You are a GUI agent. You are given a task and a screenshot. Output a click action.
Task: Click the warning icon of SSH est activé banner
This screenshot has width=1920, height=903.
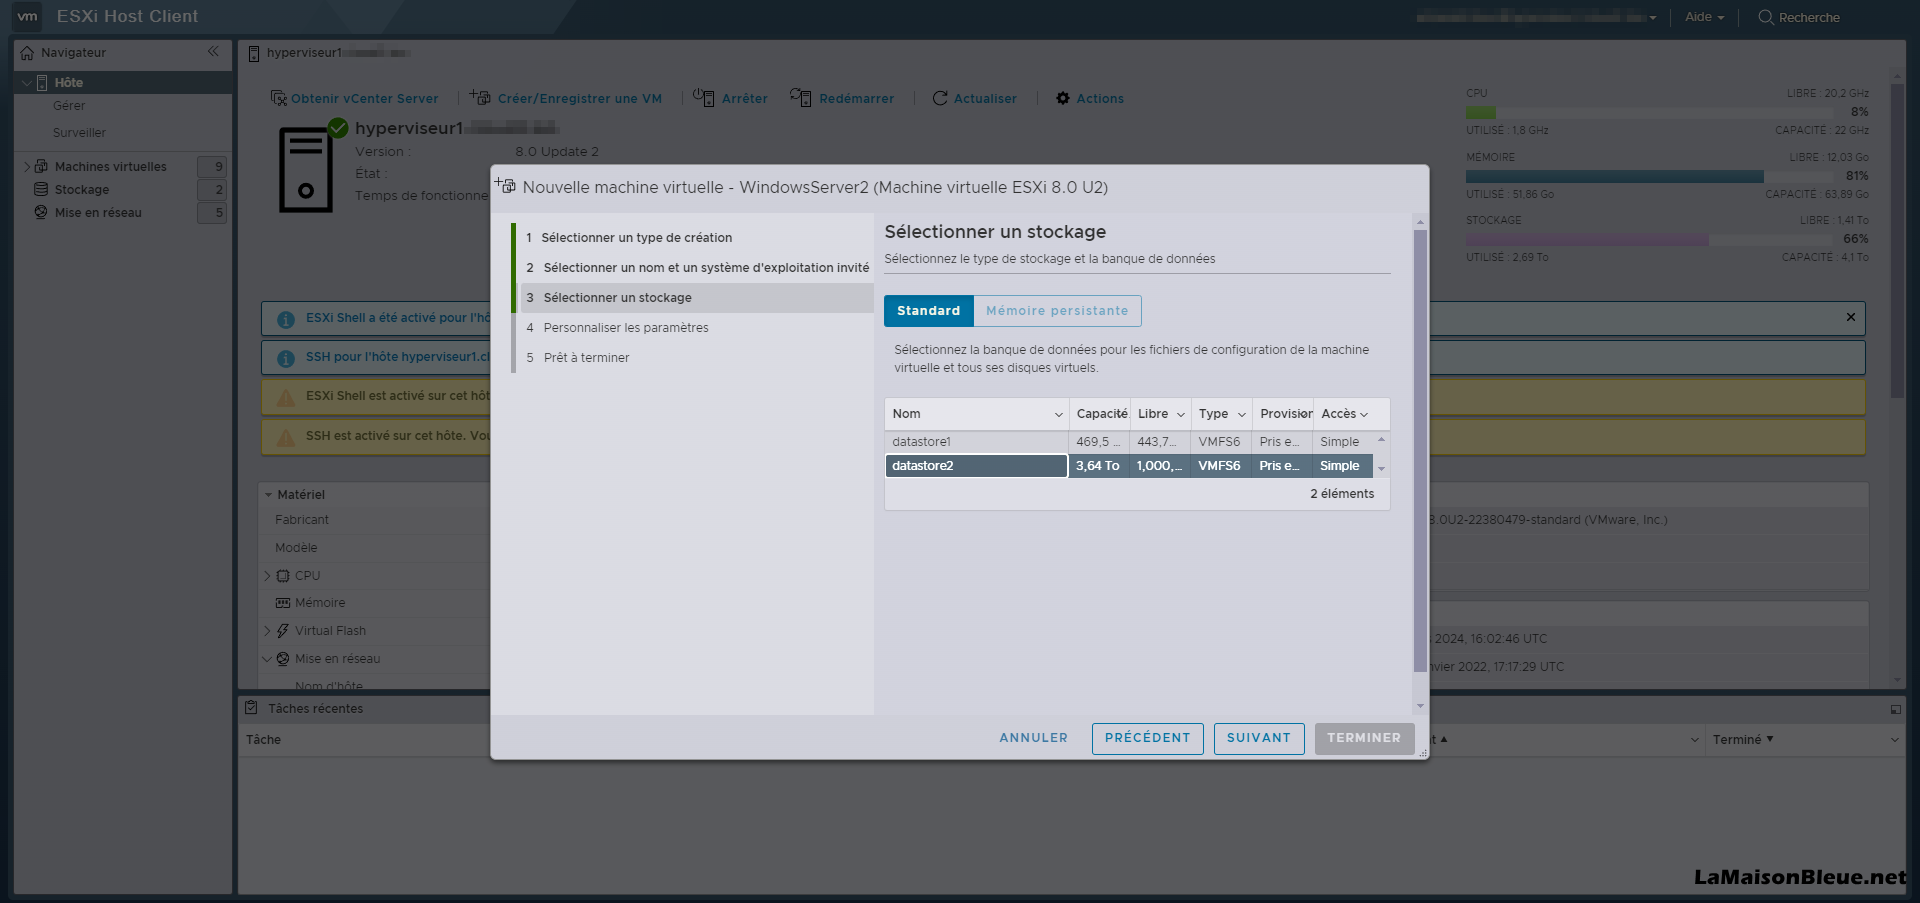(x=285, y=437)
